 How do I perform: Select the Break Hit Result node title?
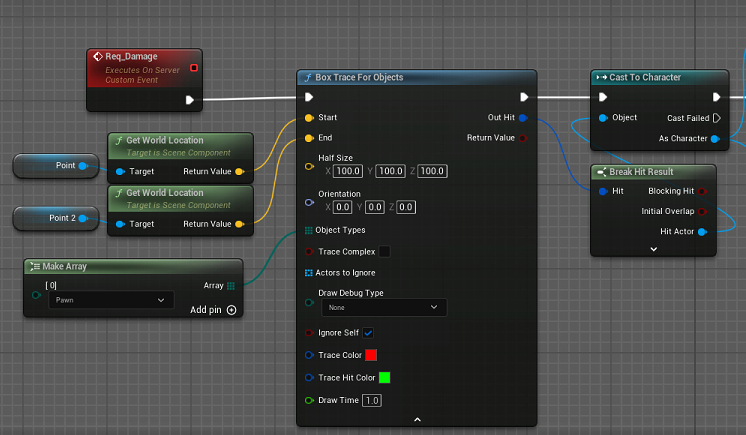[641, 172]
